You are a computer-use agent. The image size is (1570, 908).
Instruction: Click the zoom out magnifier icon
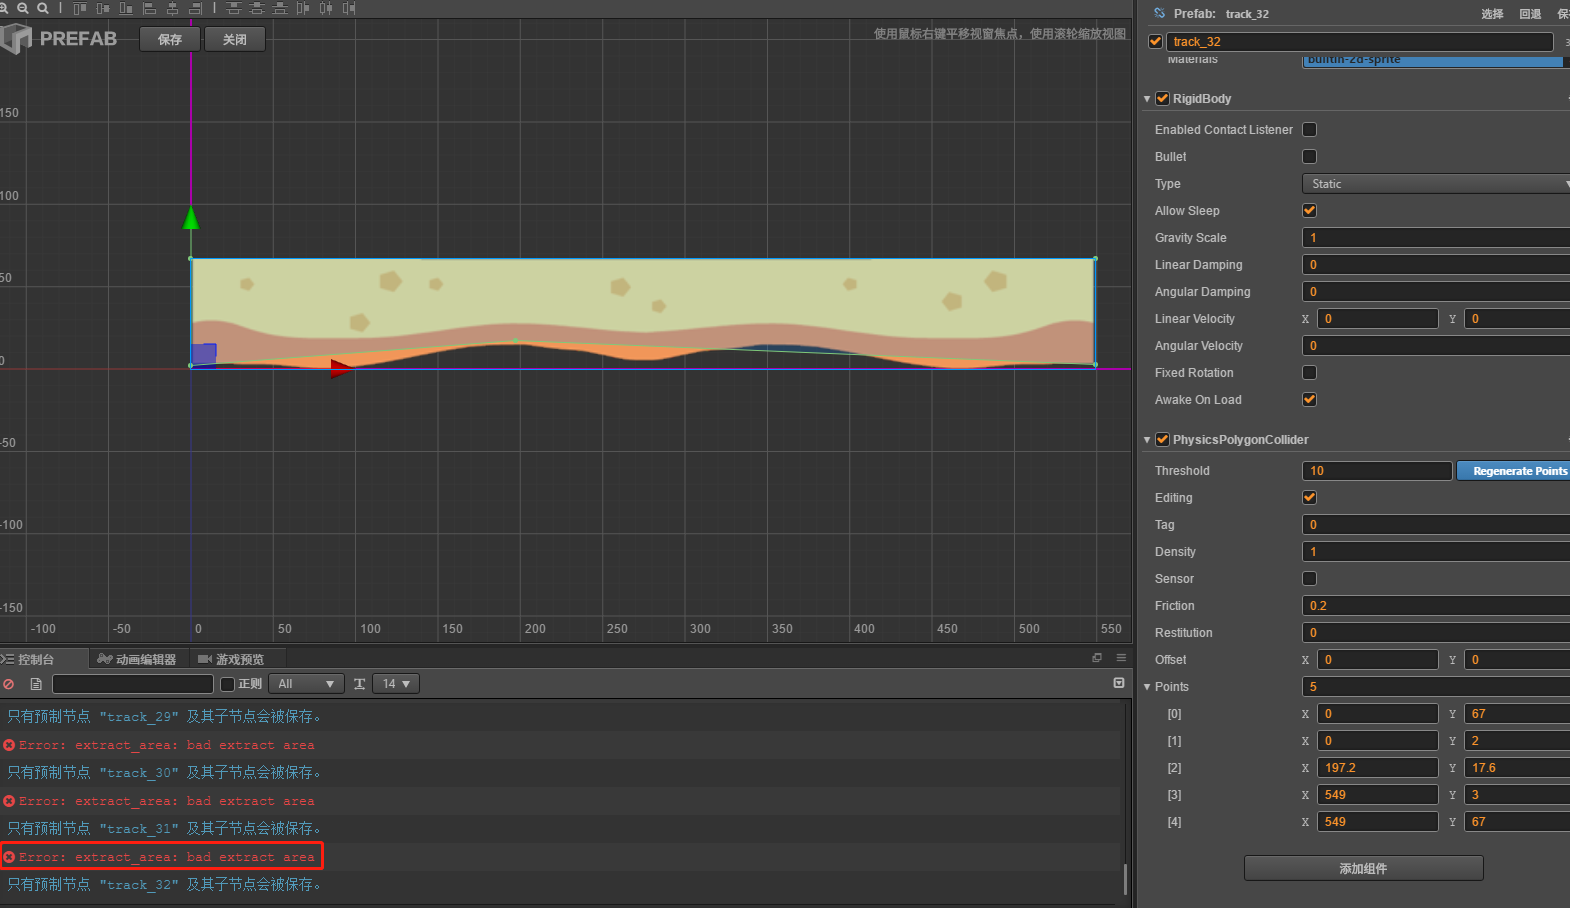coord(23,8)
